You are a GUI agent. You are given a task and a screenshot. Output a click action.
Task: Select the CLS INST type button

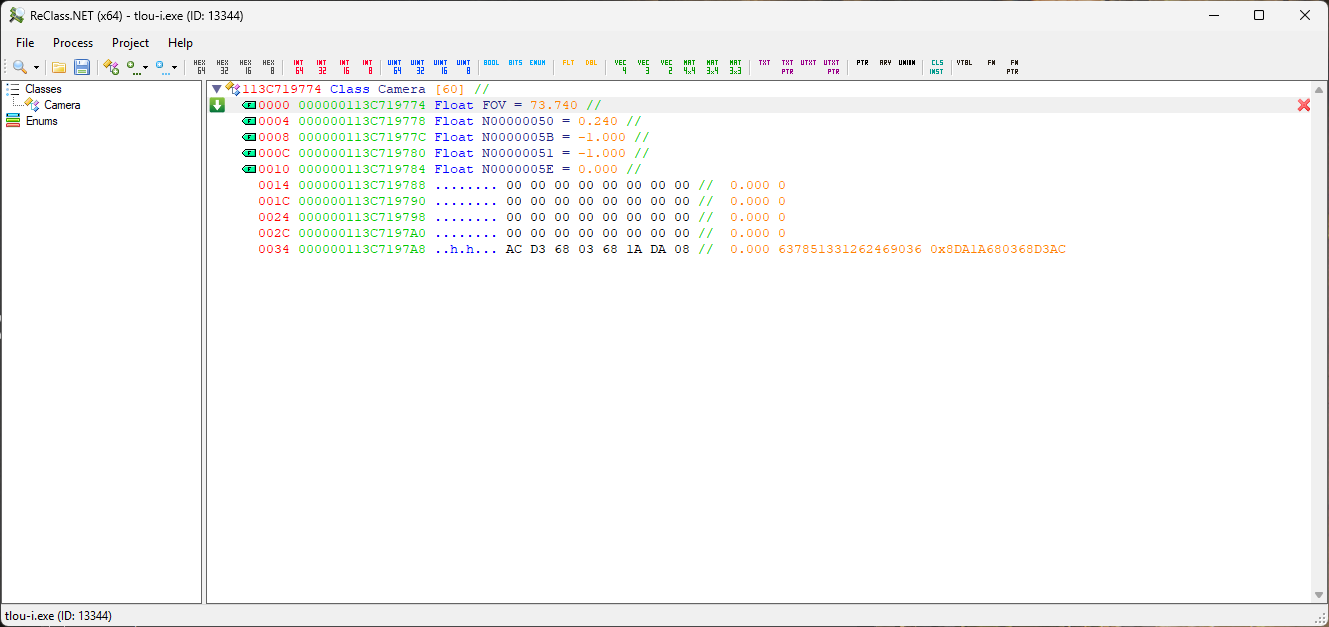click(x=937, y=67)
